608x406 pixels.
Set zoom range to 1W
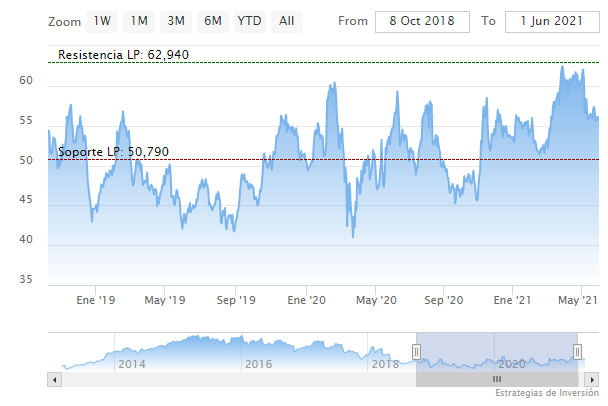(101, 20)
